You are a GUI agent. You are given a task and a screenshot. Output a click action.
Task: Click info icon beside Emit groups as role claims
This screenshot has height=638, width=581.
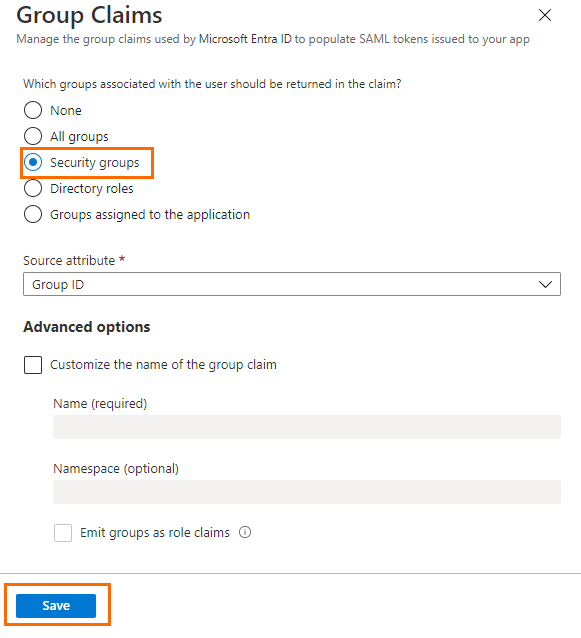pyautogui.click(x=245, y=532)
